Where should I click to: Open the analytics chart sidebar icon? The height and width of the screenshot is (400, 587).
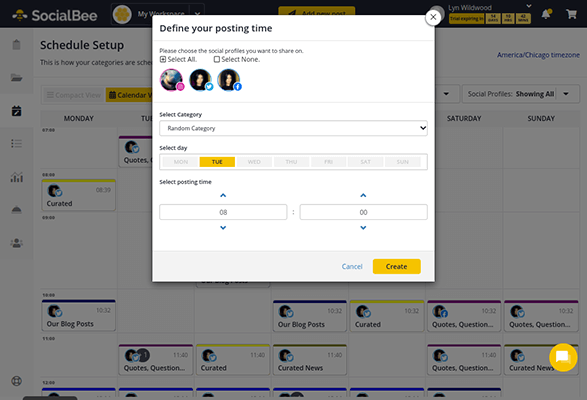[x=16, y=177]
